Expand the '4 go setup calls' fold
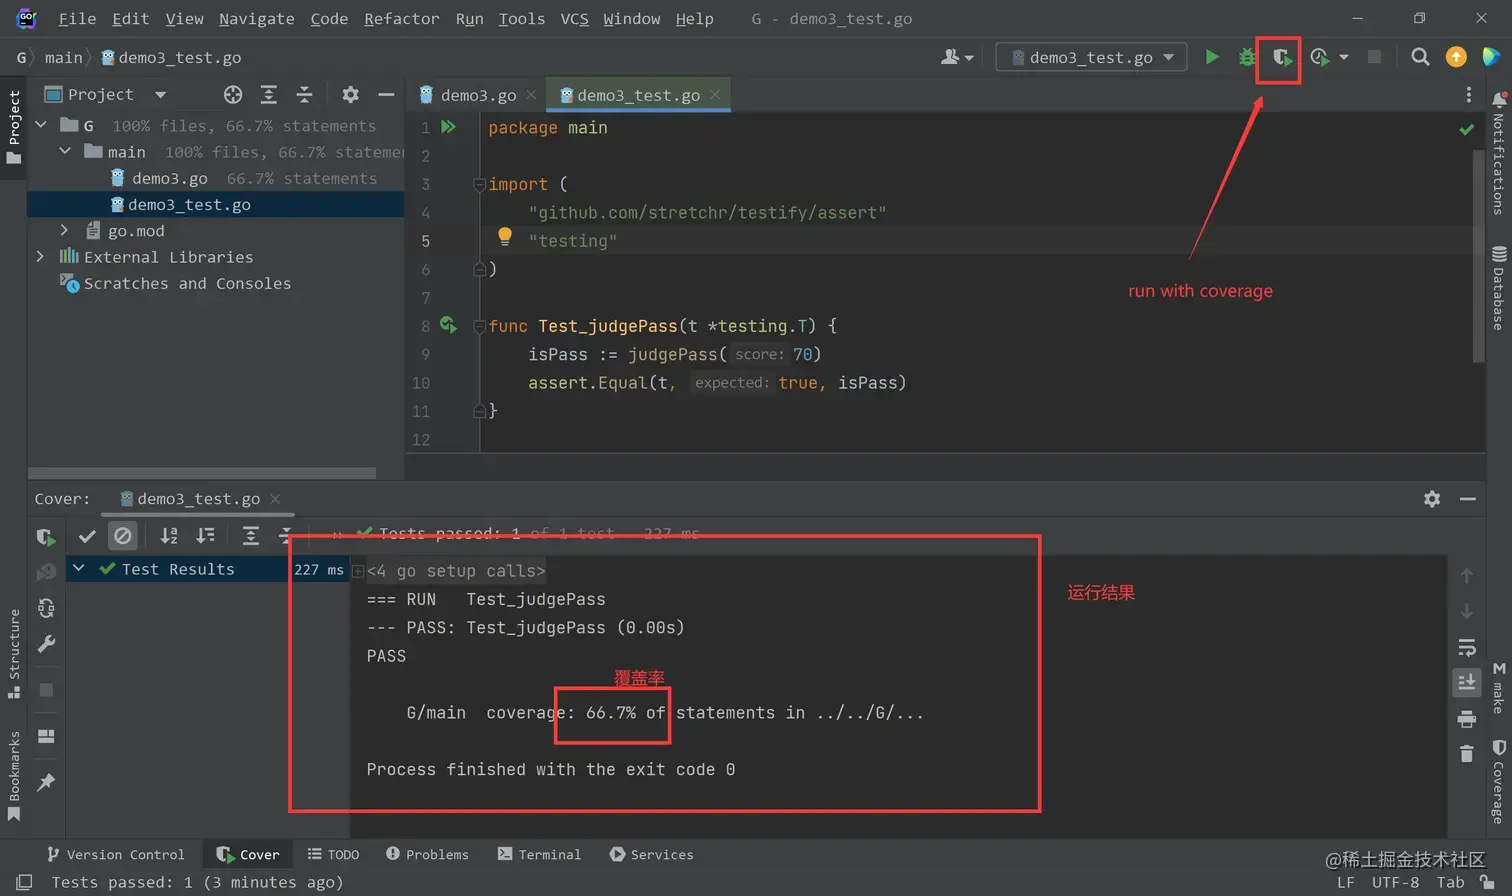The height and width of the screenshot is (896, 1512). (x=357, y=571)
